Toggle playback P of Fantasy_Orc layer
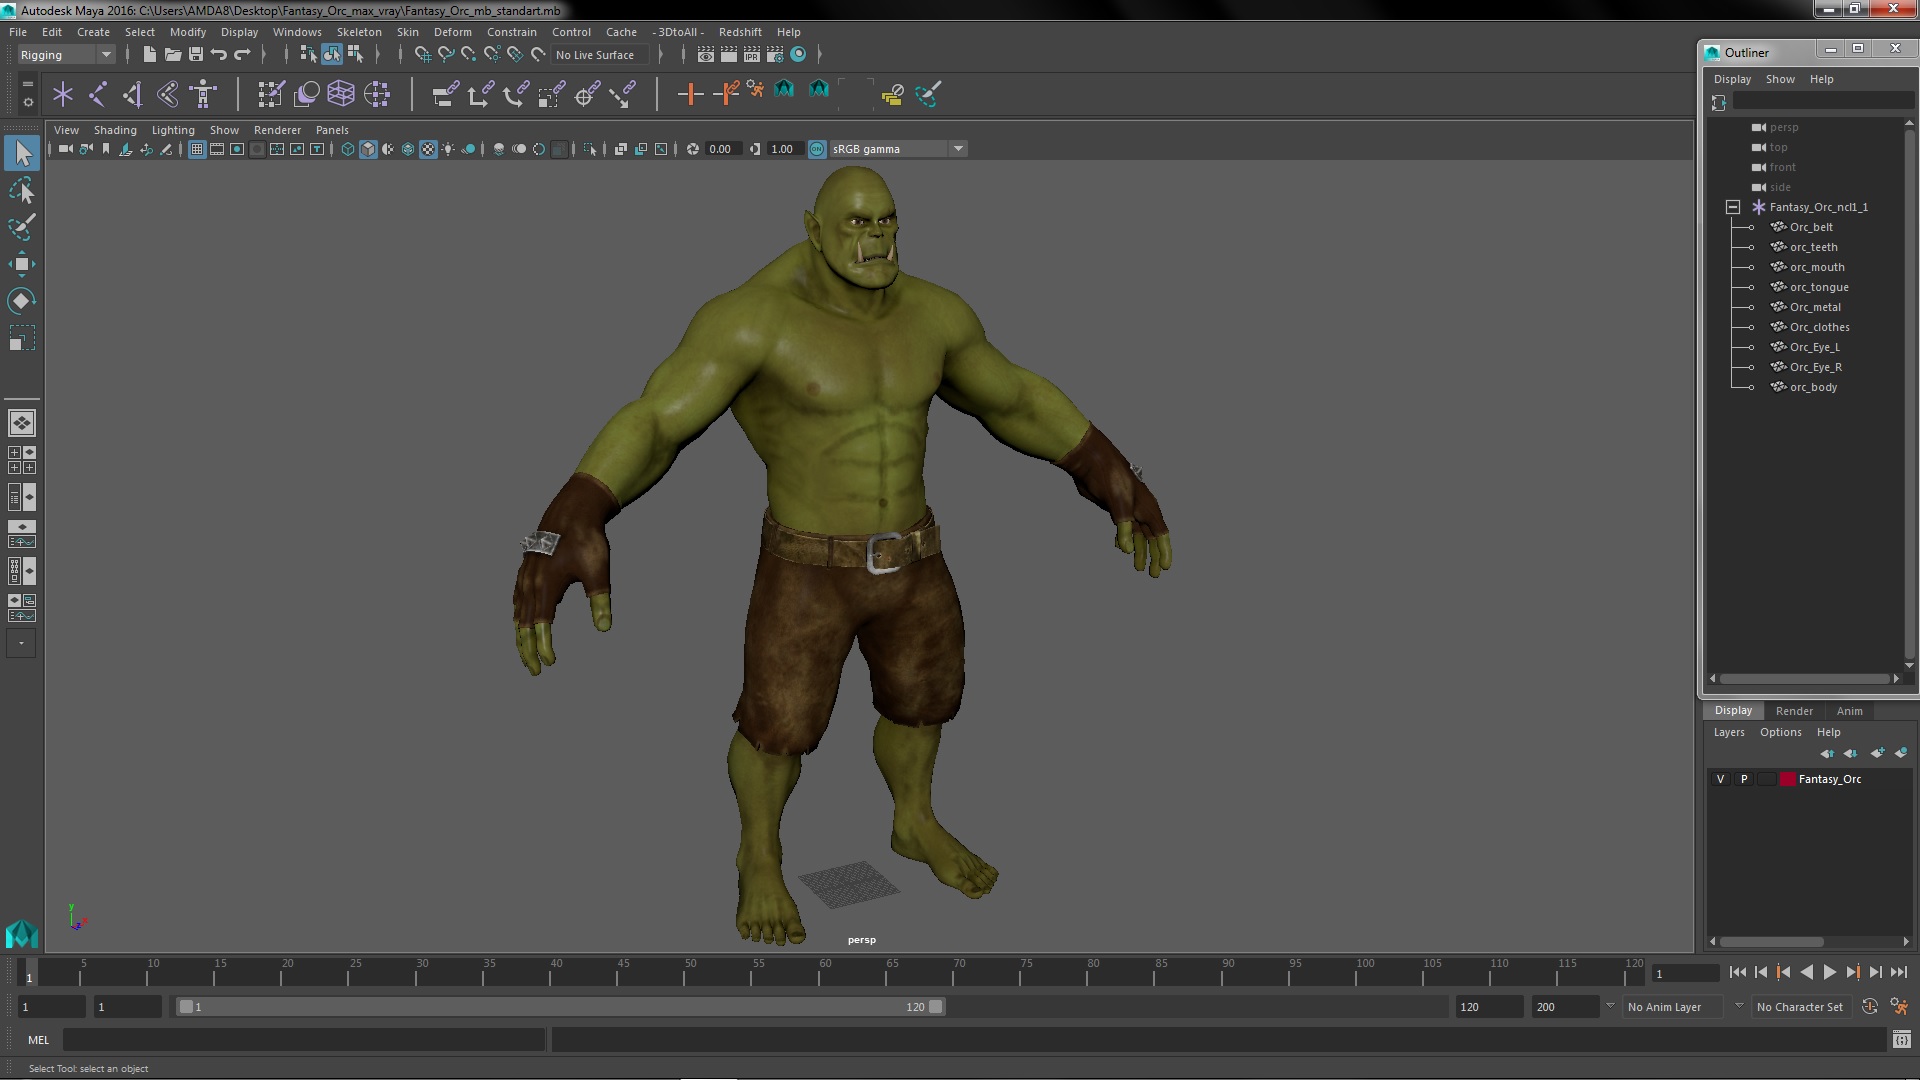1920x1080 pixels. tap(1744, 779)
